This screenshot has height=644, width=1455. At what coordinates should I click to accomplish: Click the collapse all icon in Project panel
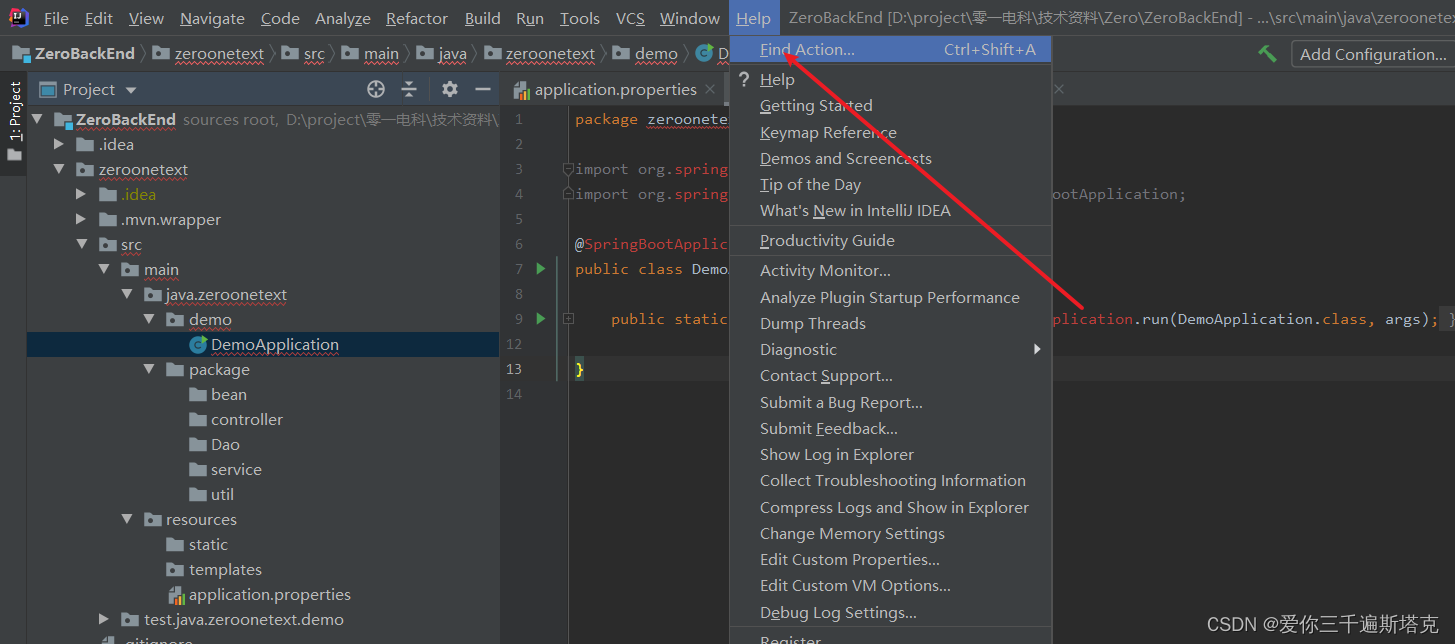point(409,89)
